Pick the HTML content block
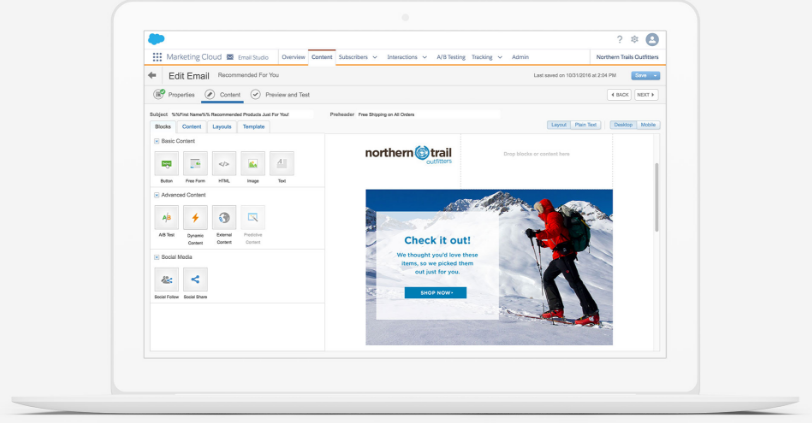Screen dimensions: 812x423 coord(224,163)
